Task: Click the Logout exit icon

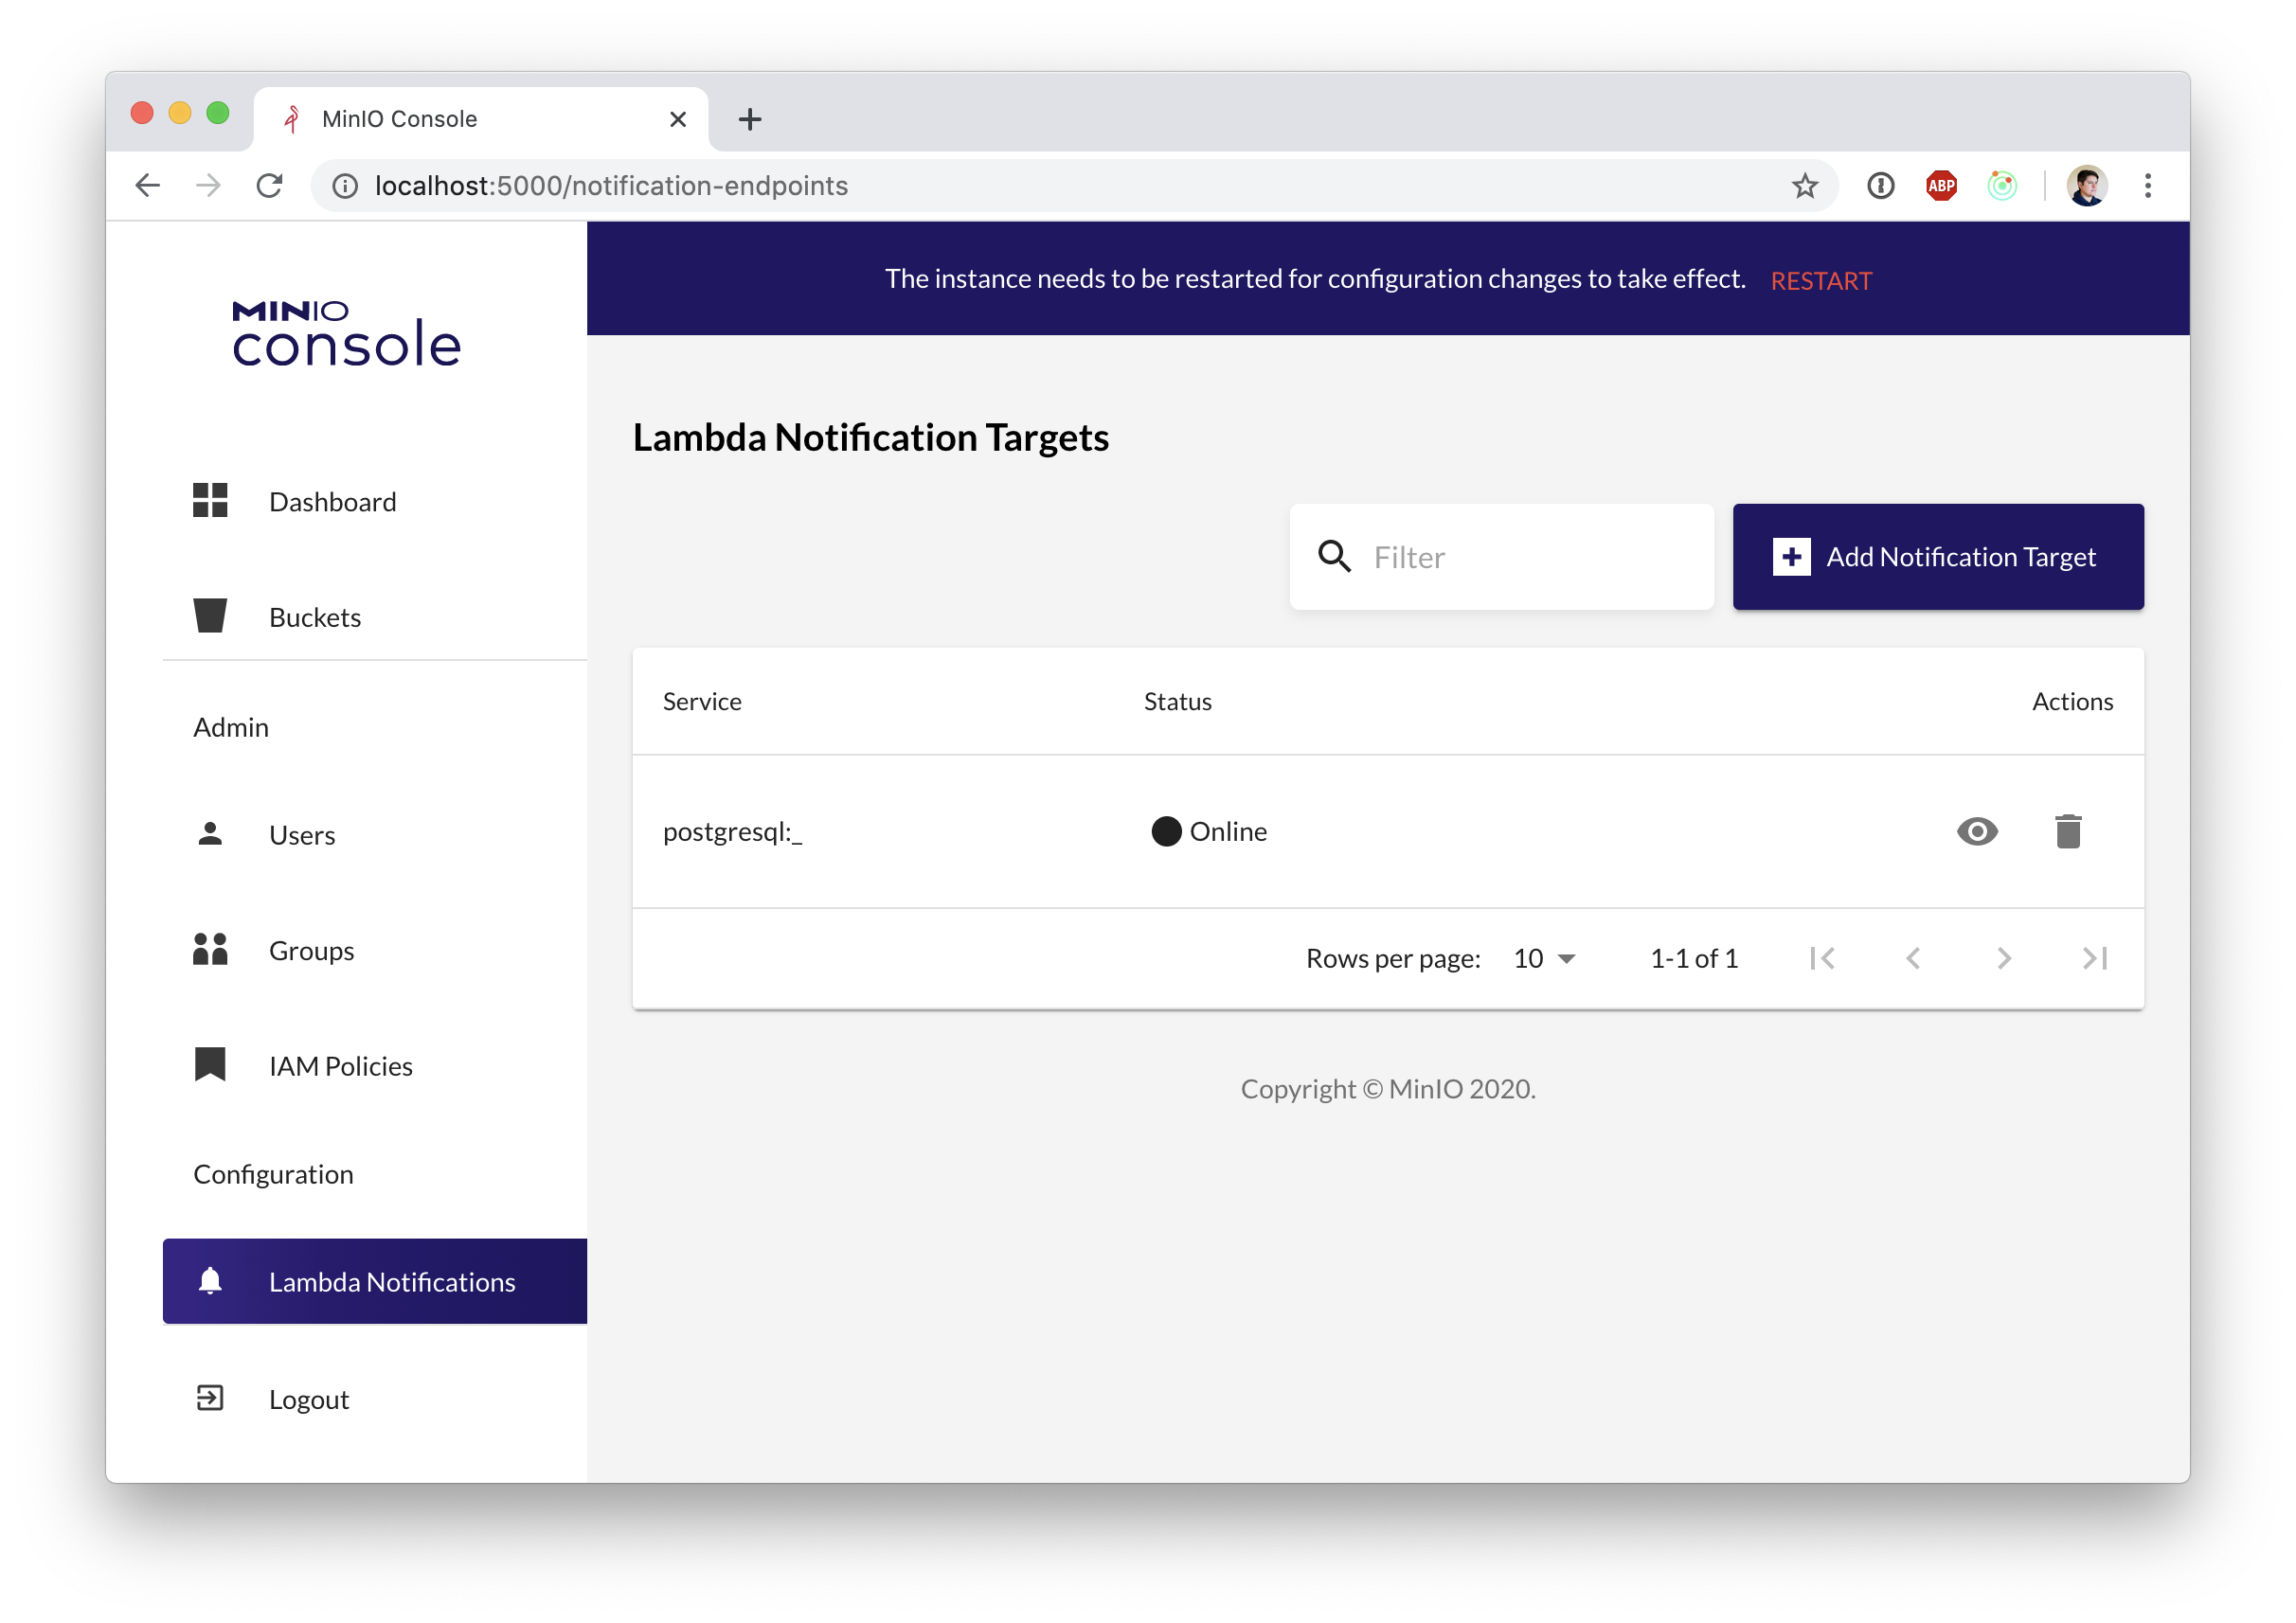Action: [210, 1397]
